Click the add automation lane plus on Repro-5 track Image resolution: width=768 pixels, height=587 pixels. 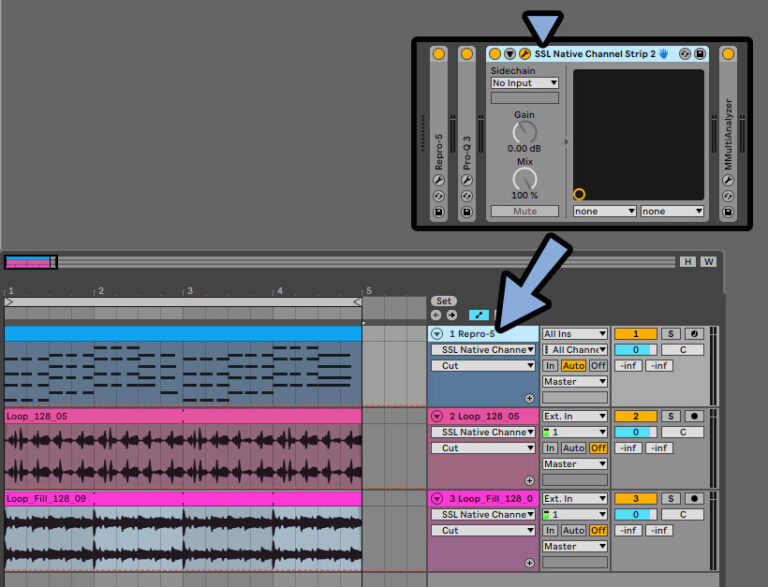coord(529,398)
